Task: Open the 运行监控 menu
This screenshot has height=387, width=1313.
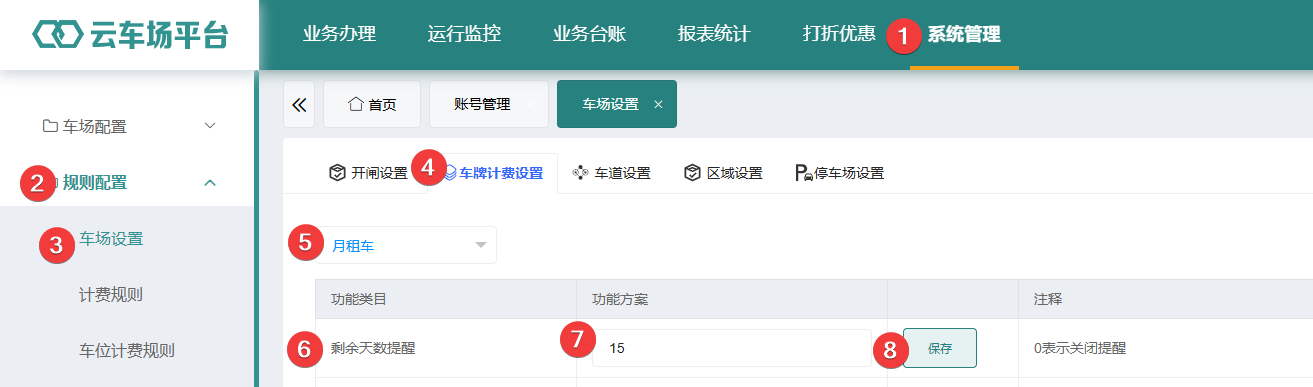Action: pos(464,34)
